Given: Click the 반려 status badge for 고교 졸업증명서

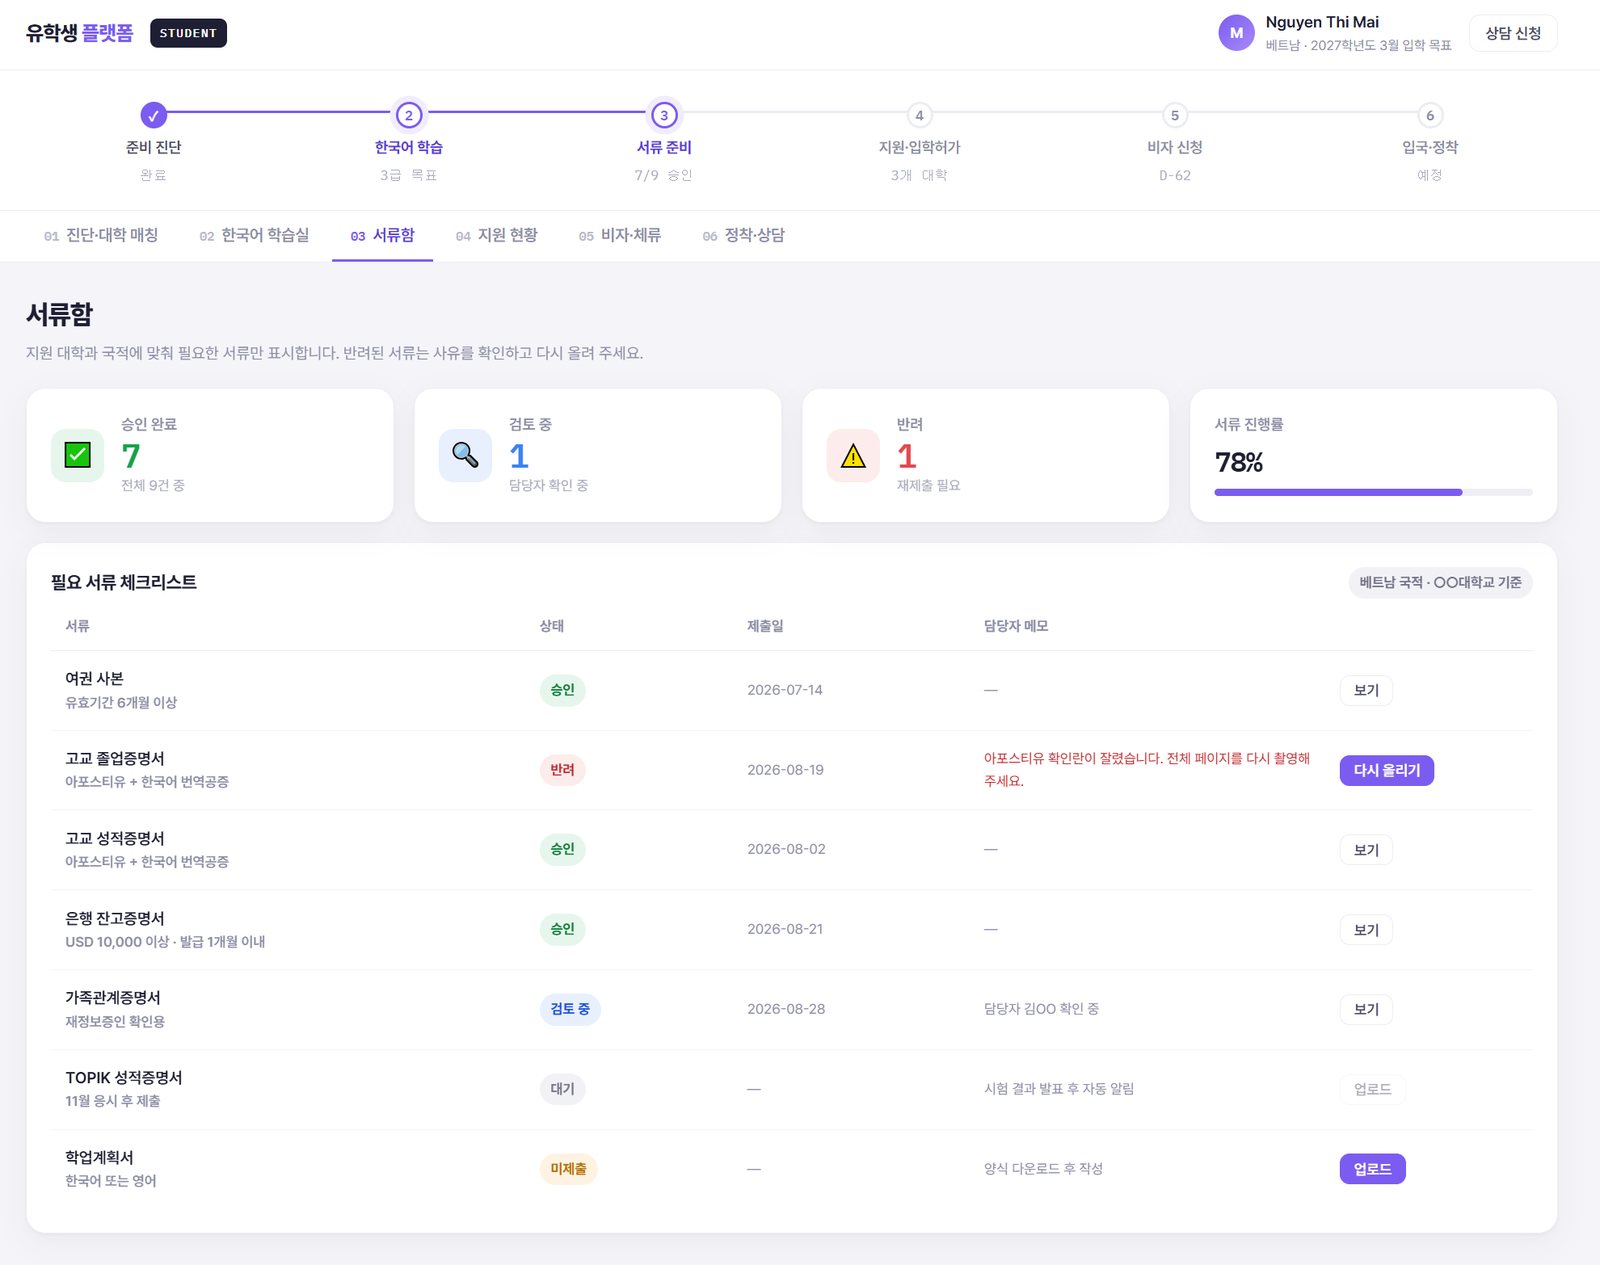Looking at the screenshot, I should click(562, 770).
